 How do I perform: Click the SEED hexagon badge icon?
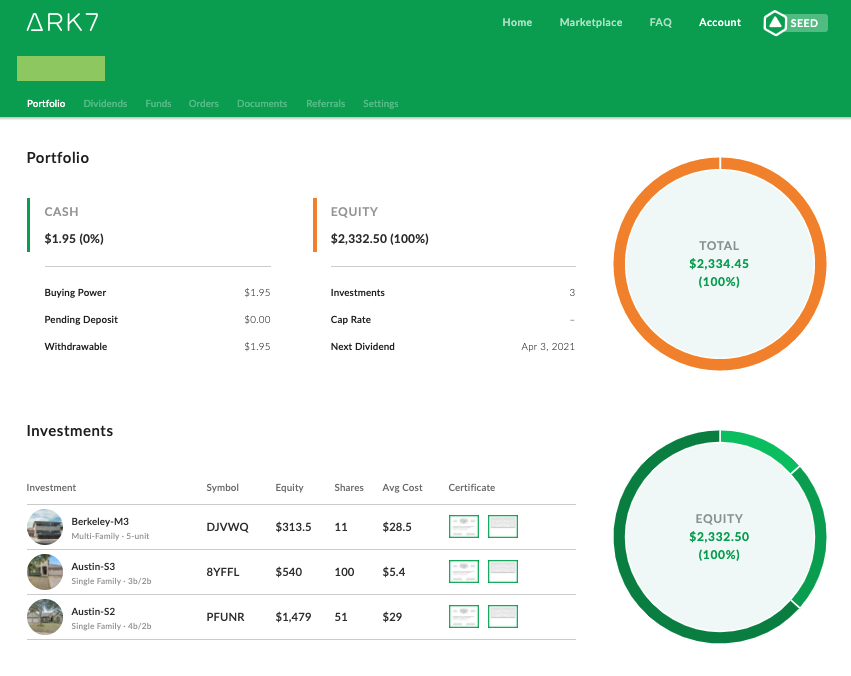[x=775, y=23]
